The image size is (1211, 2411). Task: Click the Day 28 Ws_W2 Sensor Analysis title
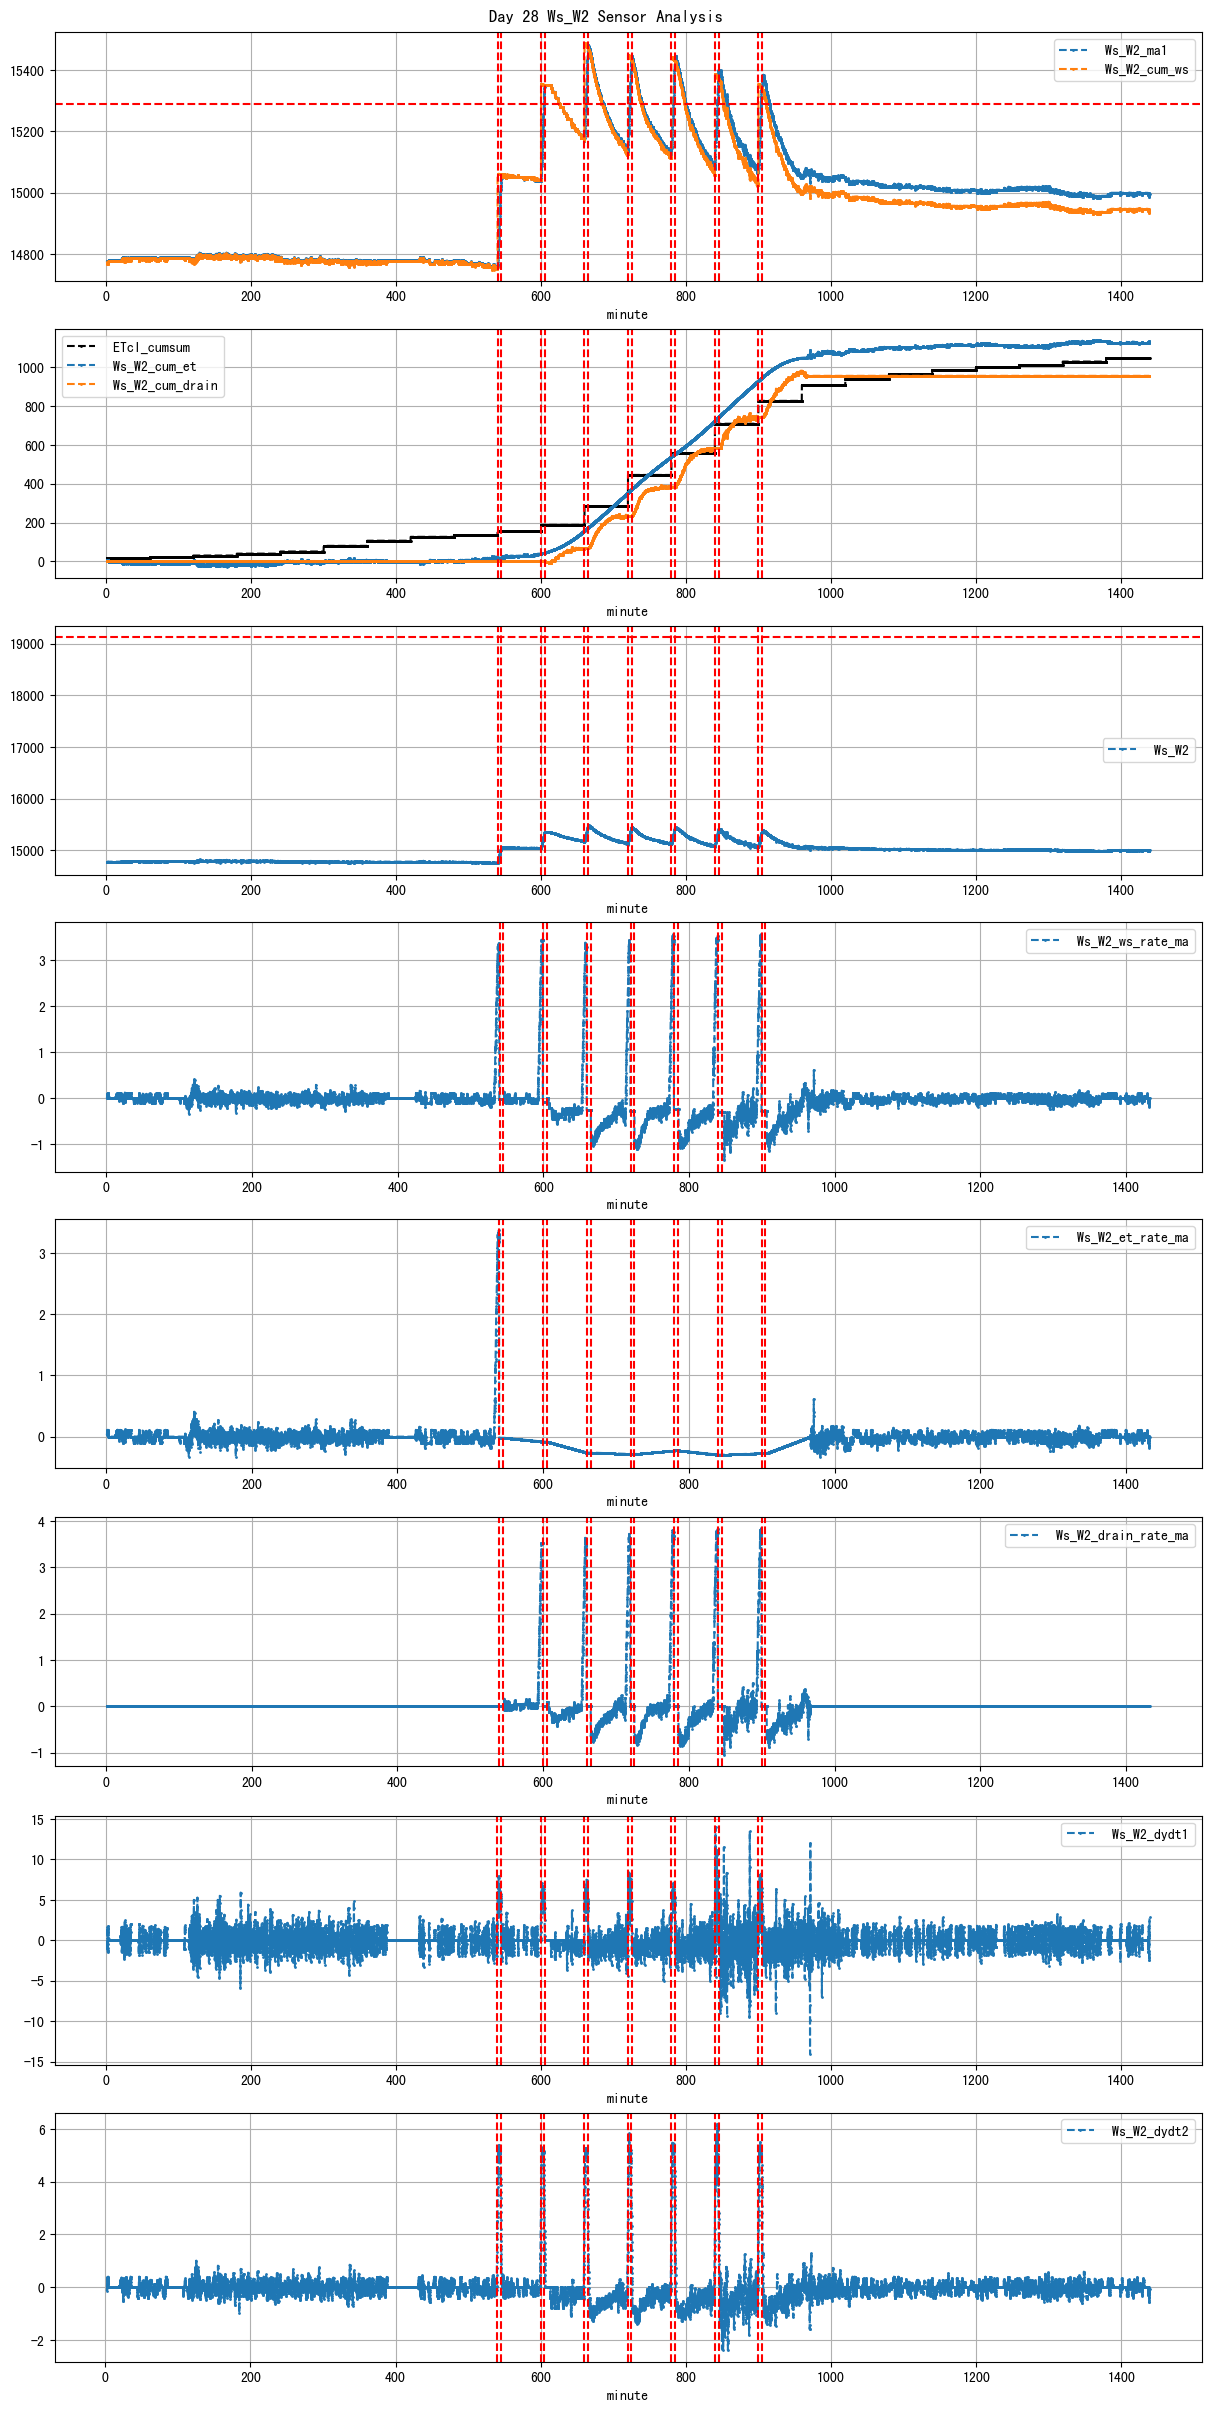click(605, 16)
